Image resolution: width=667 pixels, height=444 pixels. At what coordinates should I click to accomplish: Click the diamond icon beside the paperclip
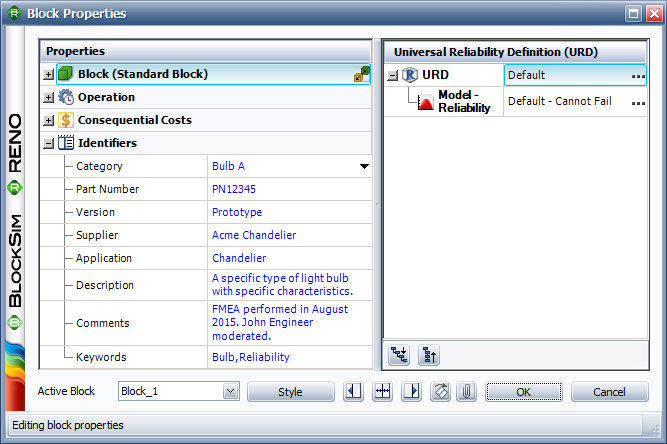click(439, 392)
